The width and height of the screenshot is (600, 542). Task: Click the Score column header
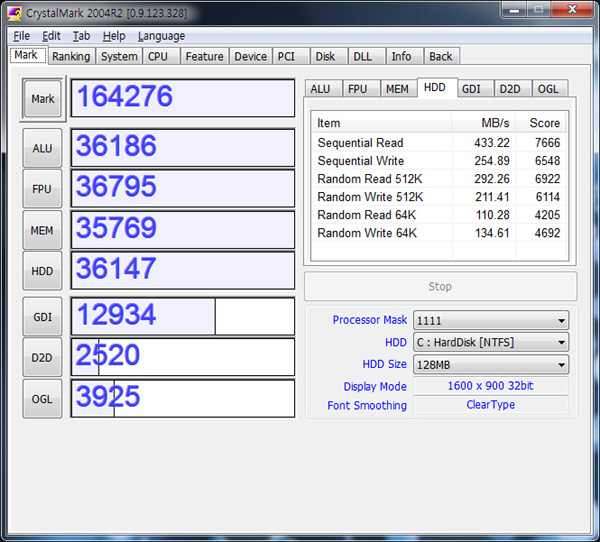tap(540, 123)
